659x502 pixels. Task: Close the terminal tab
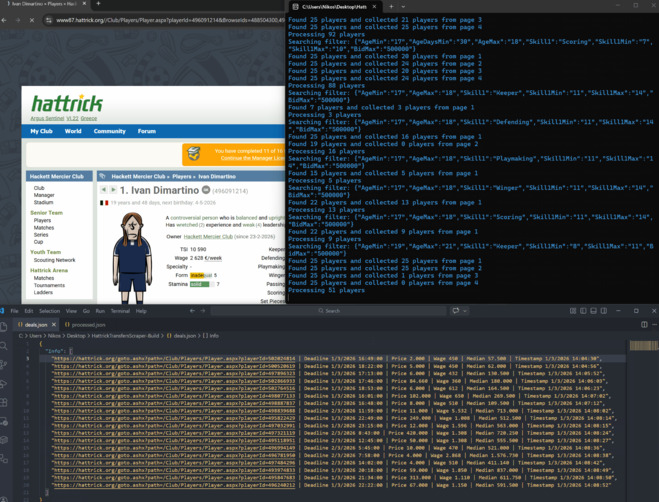click(x=374, y=6)
